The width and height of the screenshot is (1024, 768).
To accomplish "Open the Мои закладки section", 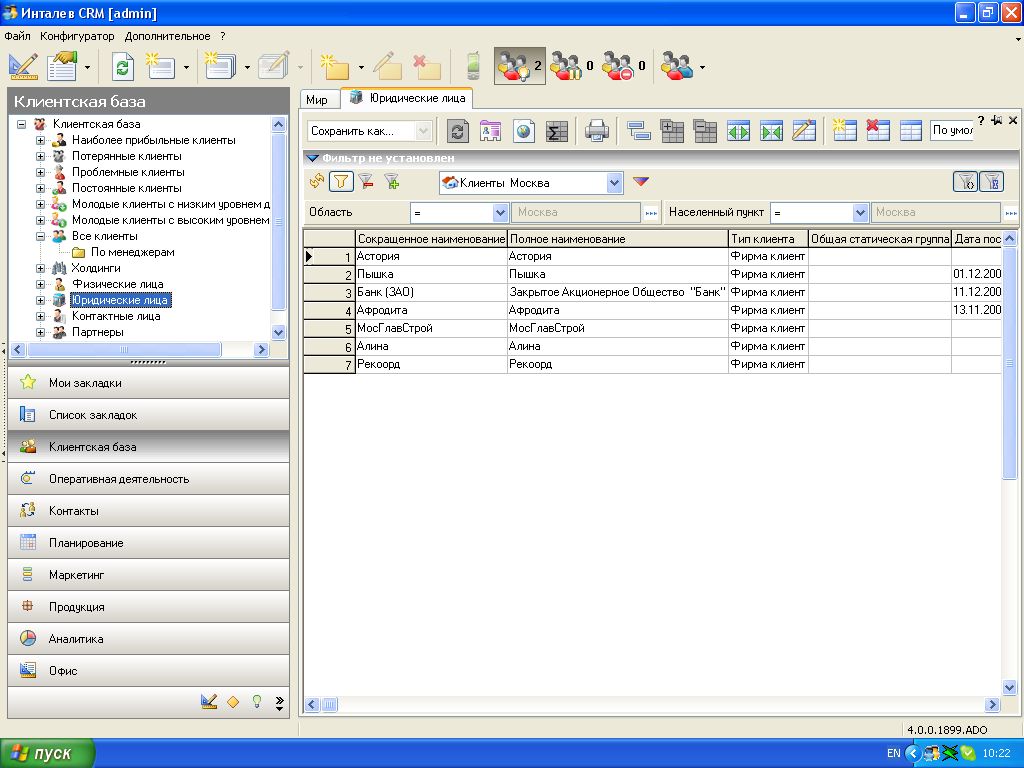I will click(148, 383).
